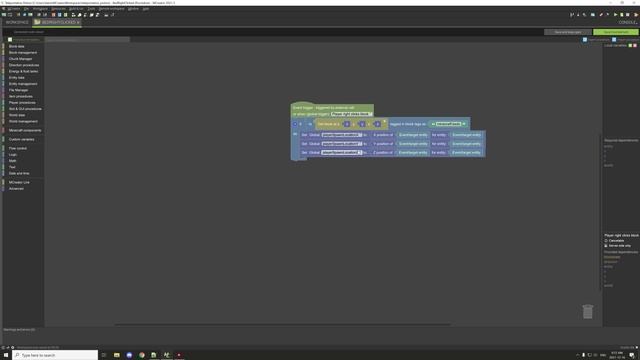640x360 pixels.
Task: Click the red remove local variable icon
Action: [x=635, y=45]
